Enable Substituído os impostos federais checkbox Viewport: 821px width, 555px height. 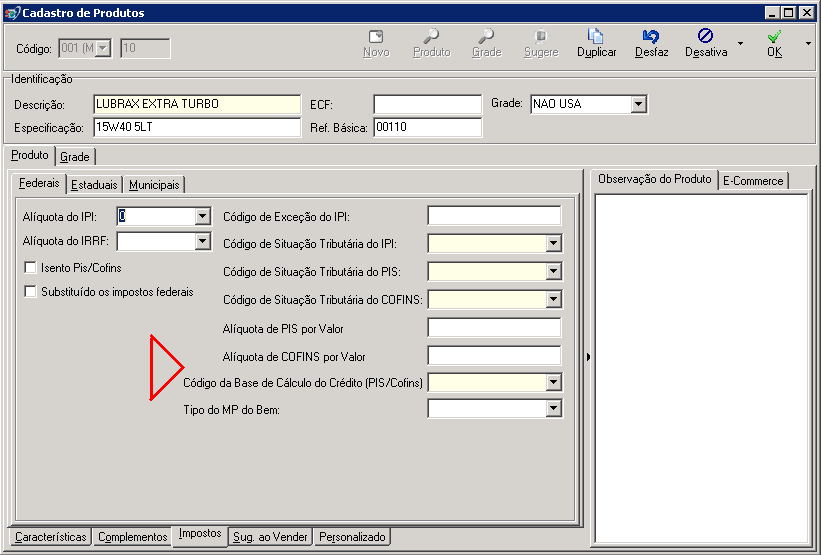(x=30, y=292)
